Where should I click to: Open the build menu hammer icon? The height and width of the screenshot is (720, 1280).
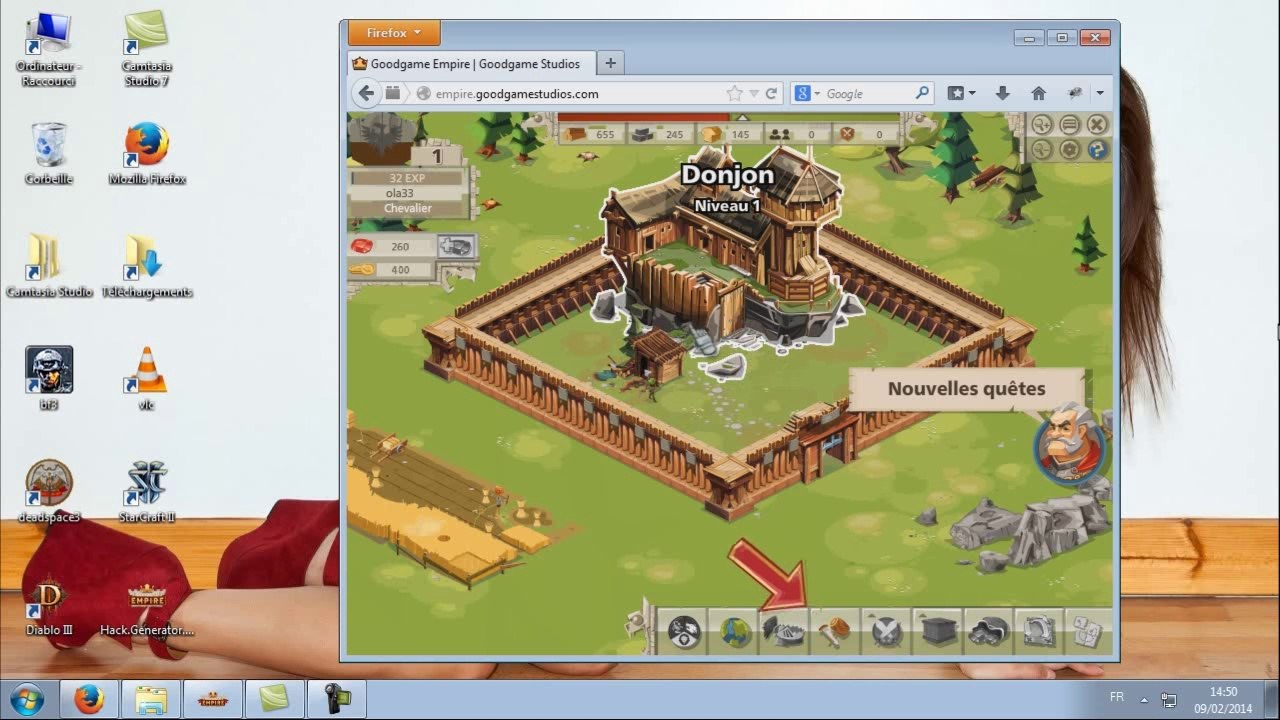[836, 632]
